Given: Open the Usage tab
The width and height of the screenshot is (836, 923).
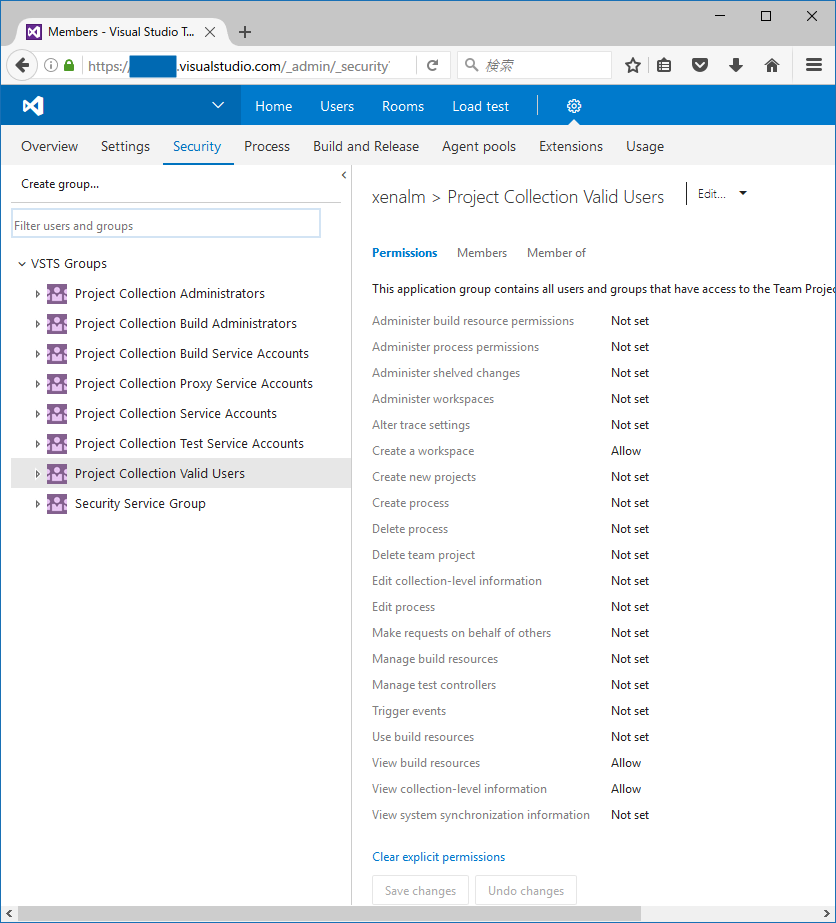Looking at the screenshot, I should click(x=645, y=146).
